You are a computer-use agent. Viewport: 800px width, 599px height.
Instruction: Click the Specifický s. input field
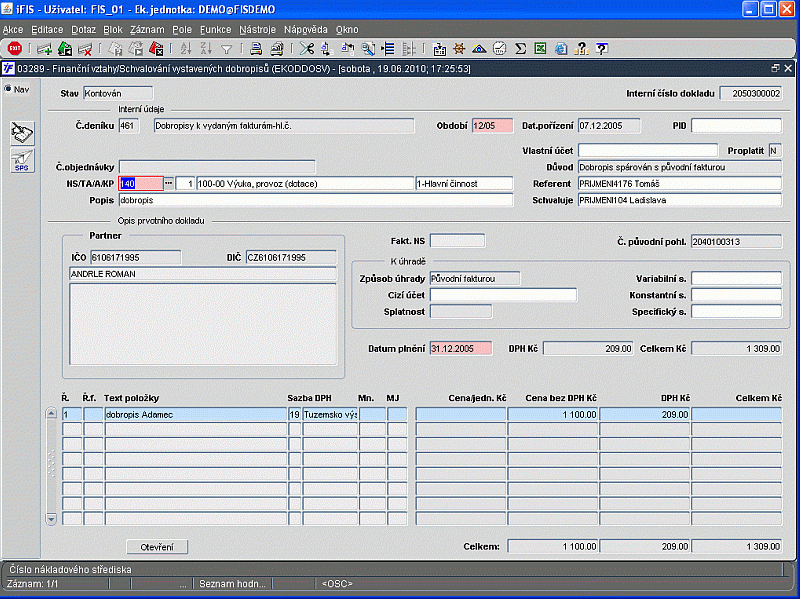pyautogui.click(x=736, y=311)
